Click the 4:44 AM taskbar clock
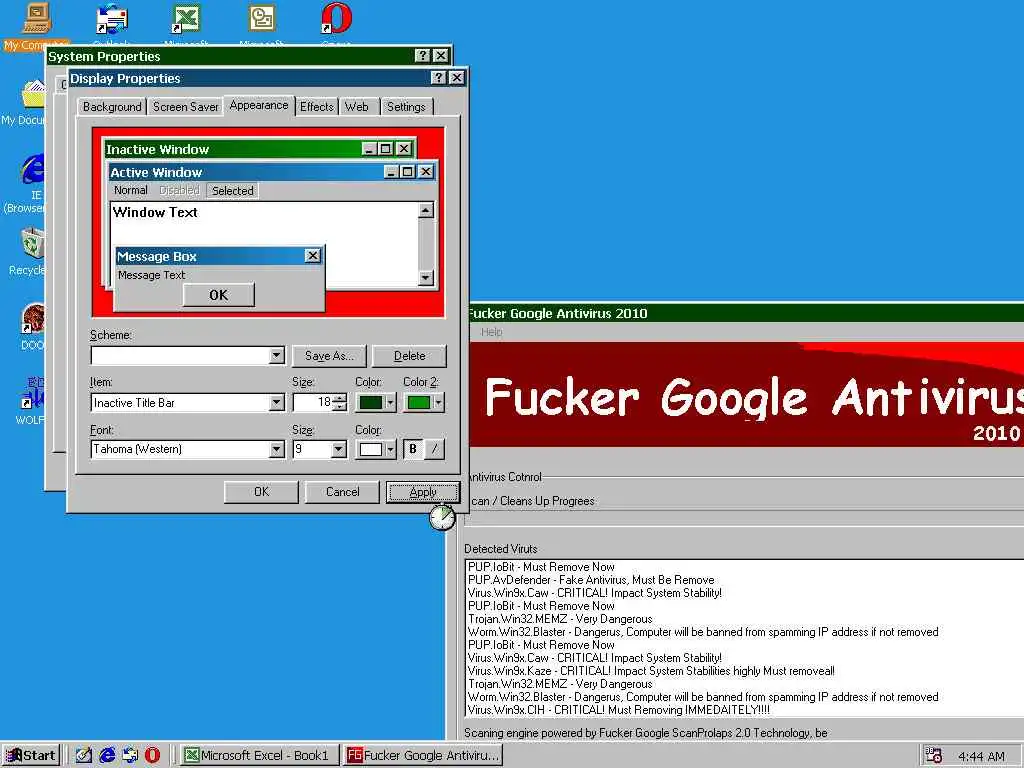Viewport: 1024px width, 768px height. coord(982,756)
